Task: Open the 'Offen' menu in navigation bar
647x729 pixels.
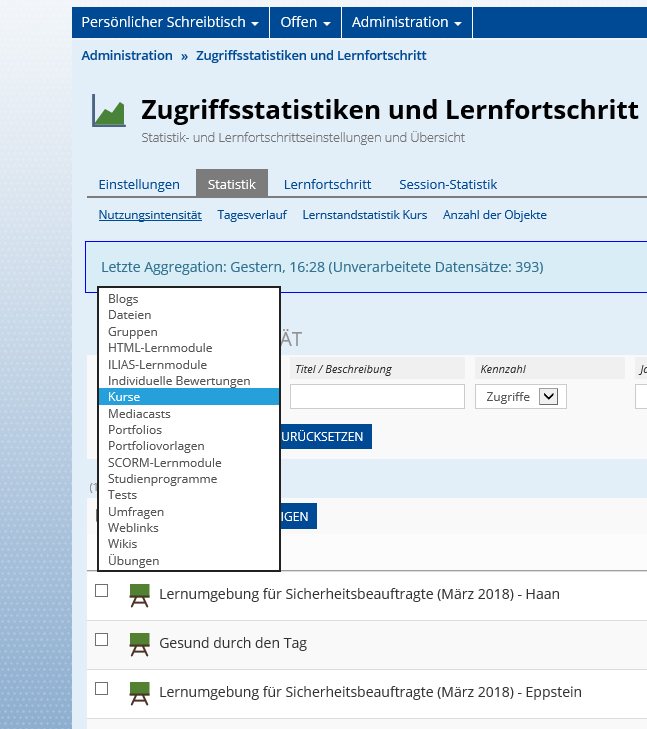Action: 306,22
